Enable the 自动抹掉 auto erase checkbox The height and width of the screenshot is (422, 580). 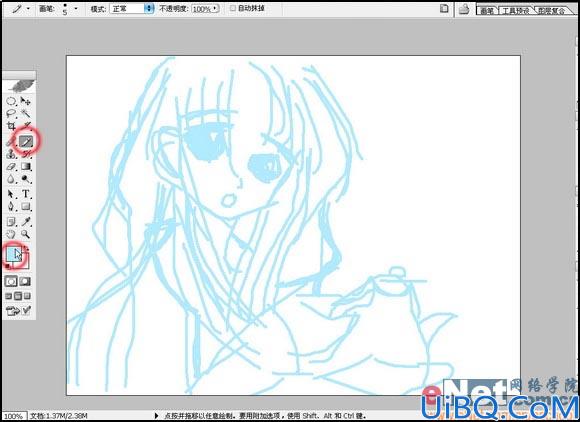233,8
